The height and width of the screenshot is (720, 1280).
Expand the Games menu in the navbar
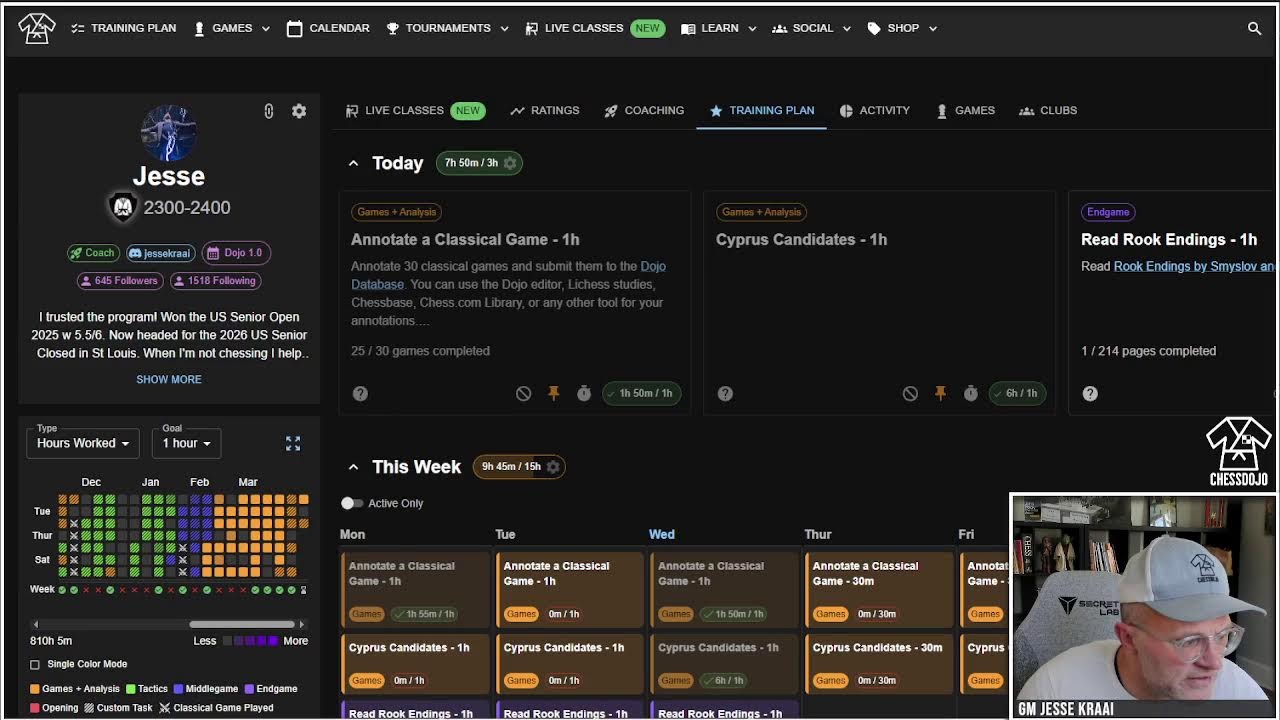[231, 28]
